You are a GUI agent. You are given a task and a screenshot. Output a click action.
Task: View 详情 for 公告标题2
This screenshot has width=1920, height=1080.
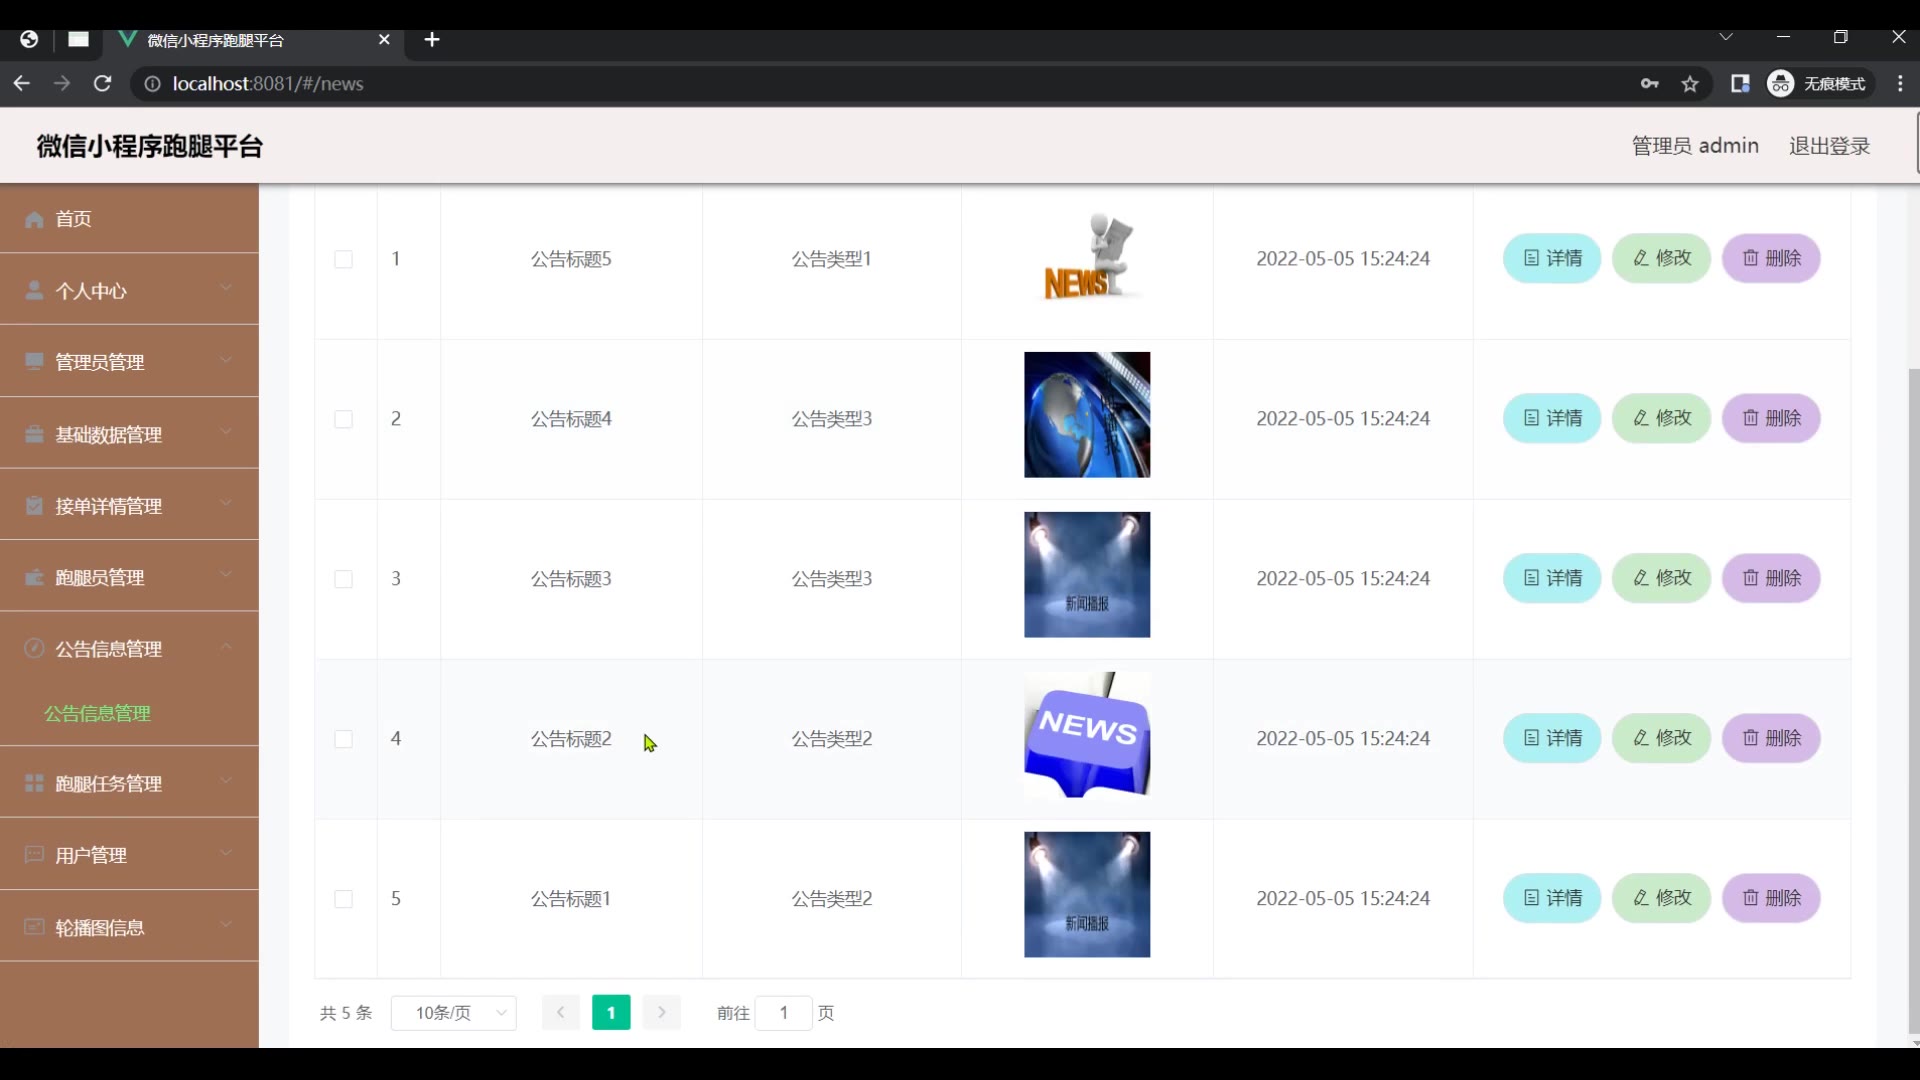pyautogui.click(x=1552, y=739)
